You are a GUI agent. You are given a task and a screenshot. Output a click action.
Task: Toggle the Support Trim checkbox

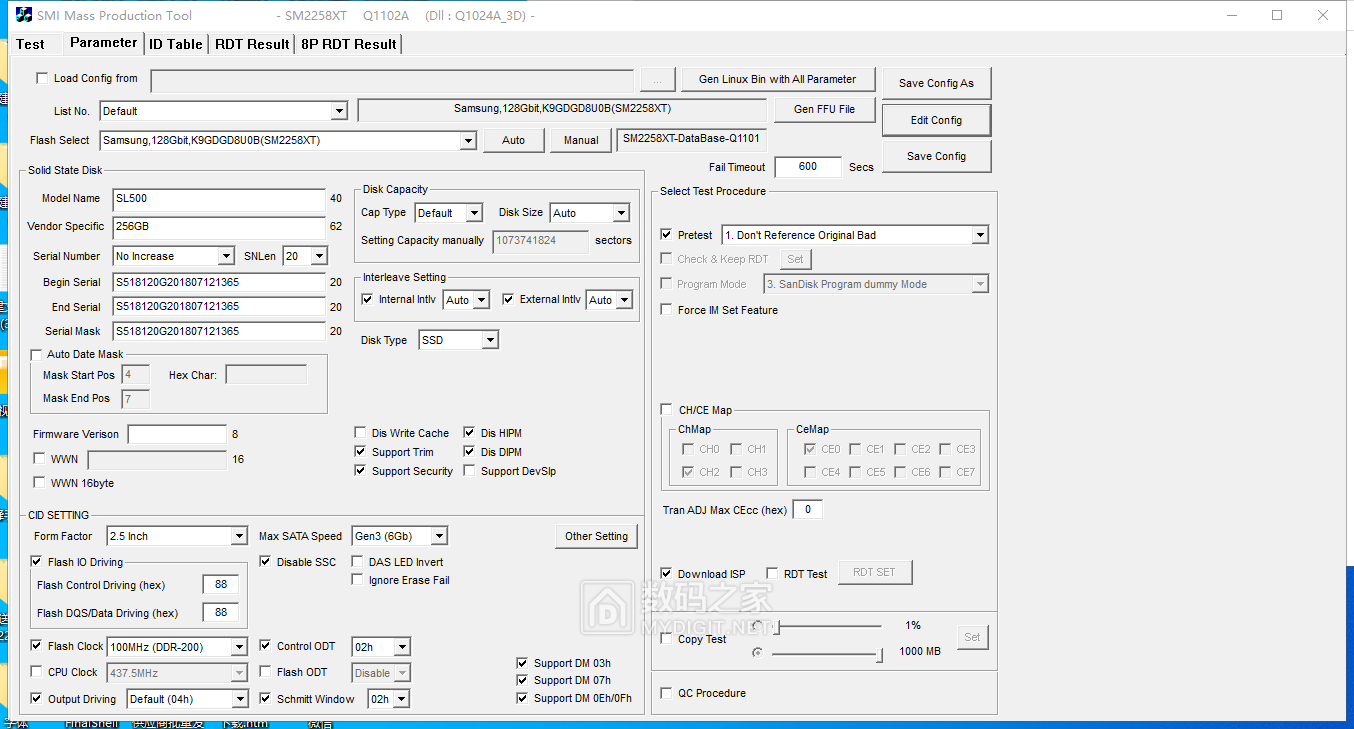pyautogui.click(x=361, y=452)
